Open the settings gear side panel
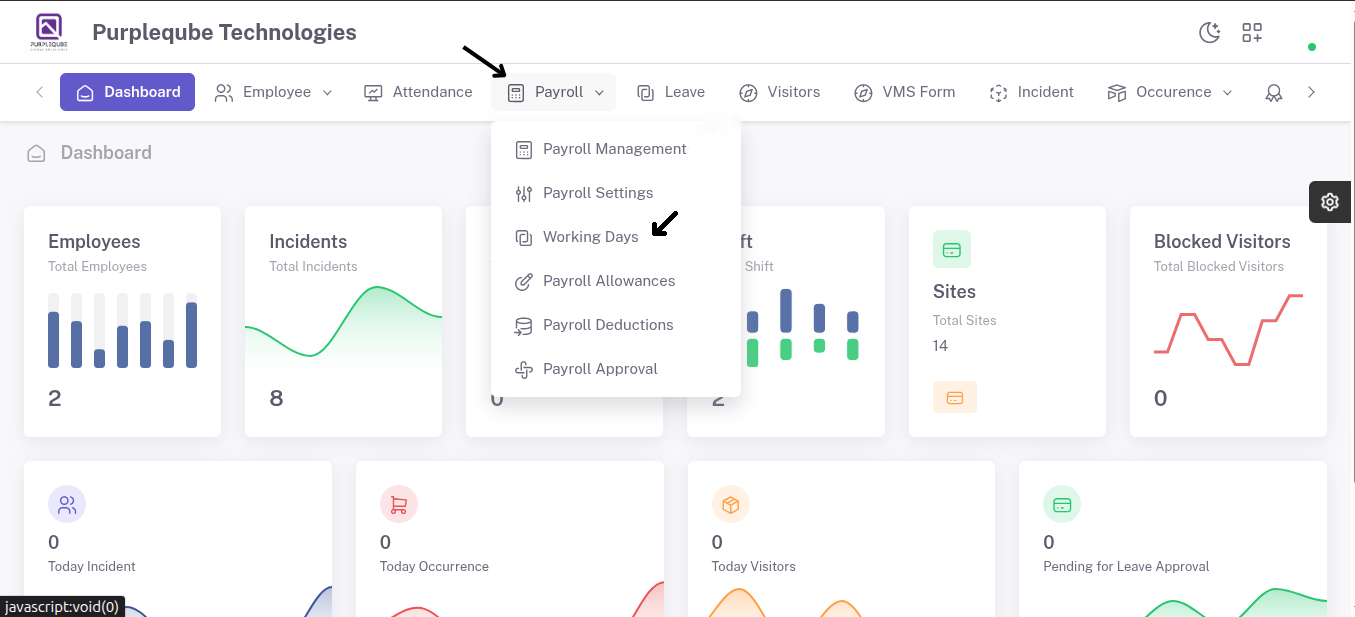Image resolution: width=1355 pixels, height=617 pixels. [x=1330, y=202]
